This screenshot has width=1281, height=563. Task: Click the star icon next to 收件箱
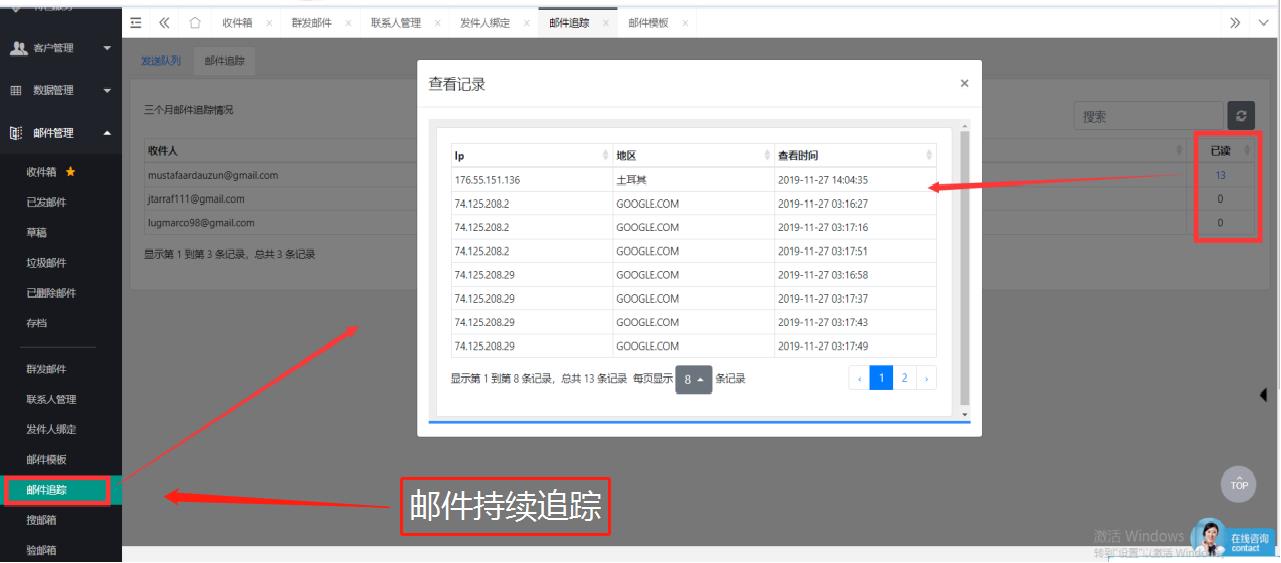click(x=70, y=172)
